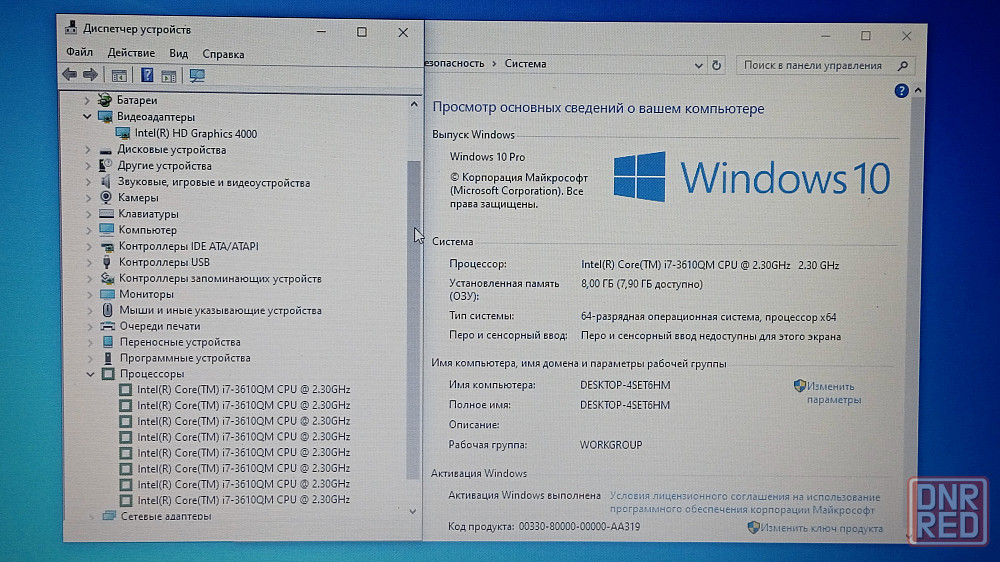
Task: Expand the Дисковые устройства node
Action: [88, 150]
